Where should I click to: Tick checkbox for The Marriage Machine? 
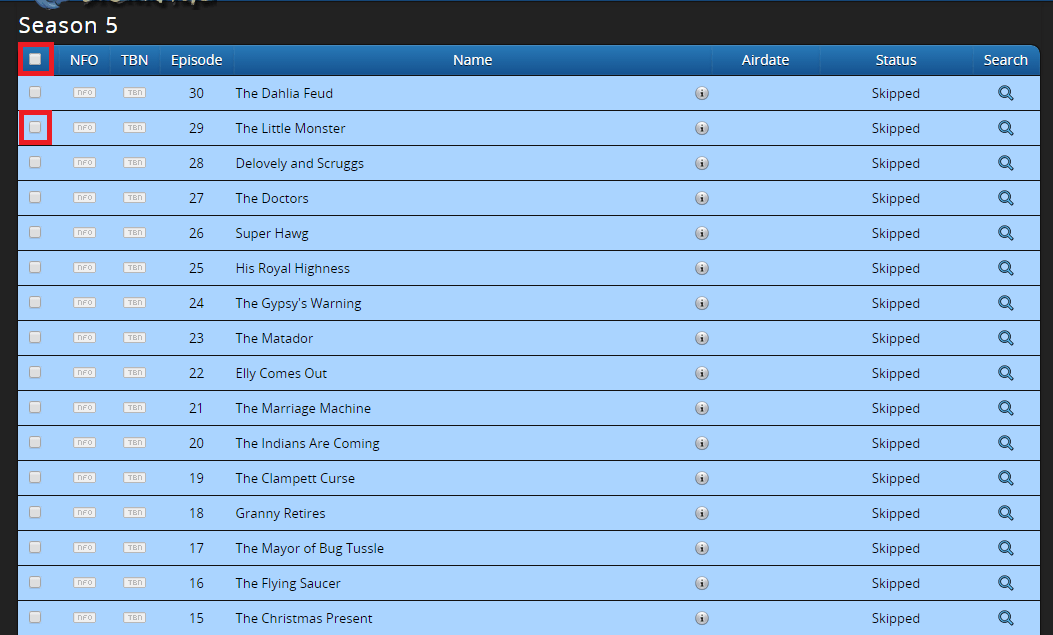point(35,408)
